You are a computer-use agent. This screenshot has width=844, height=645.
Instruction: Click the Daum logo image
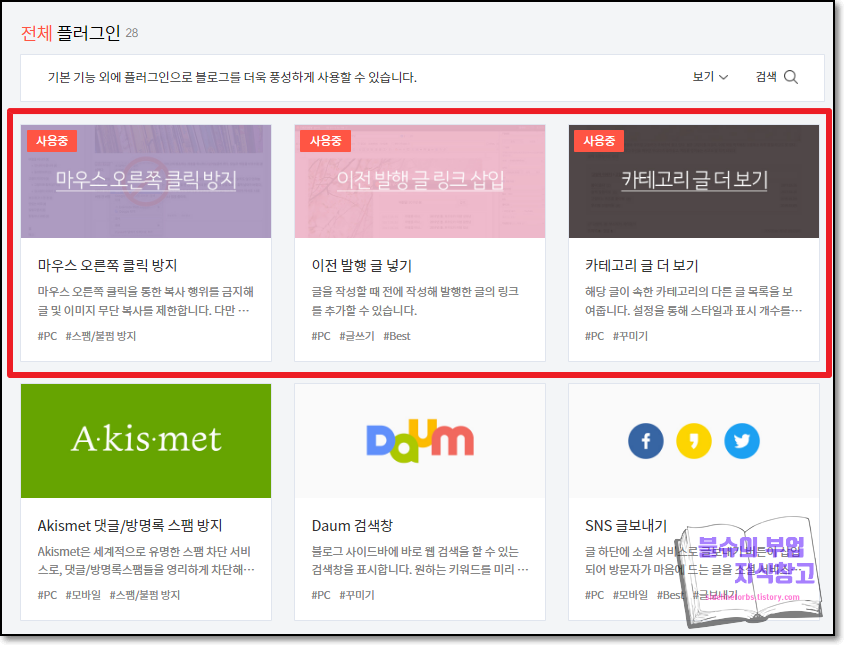click(419, 440)
